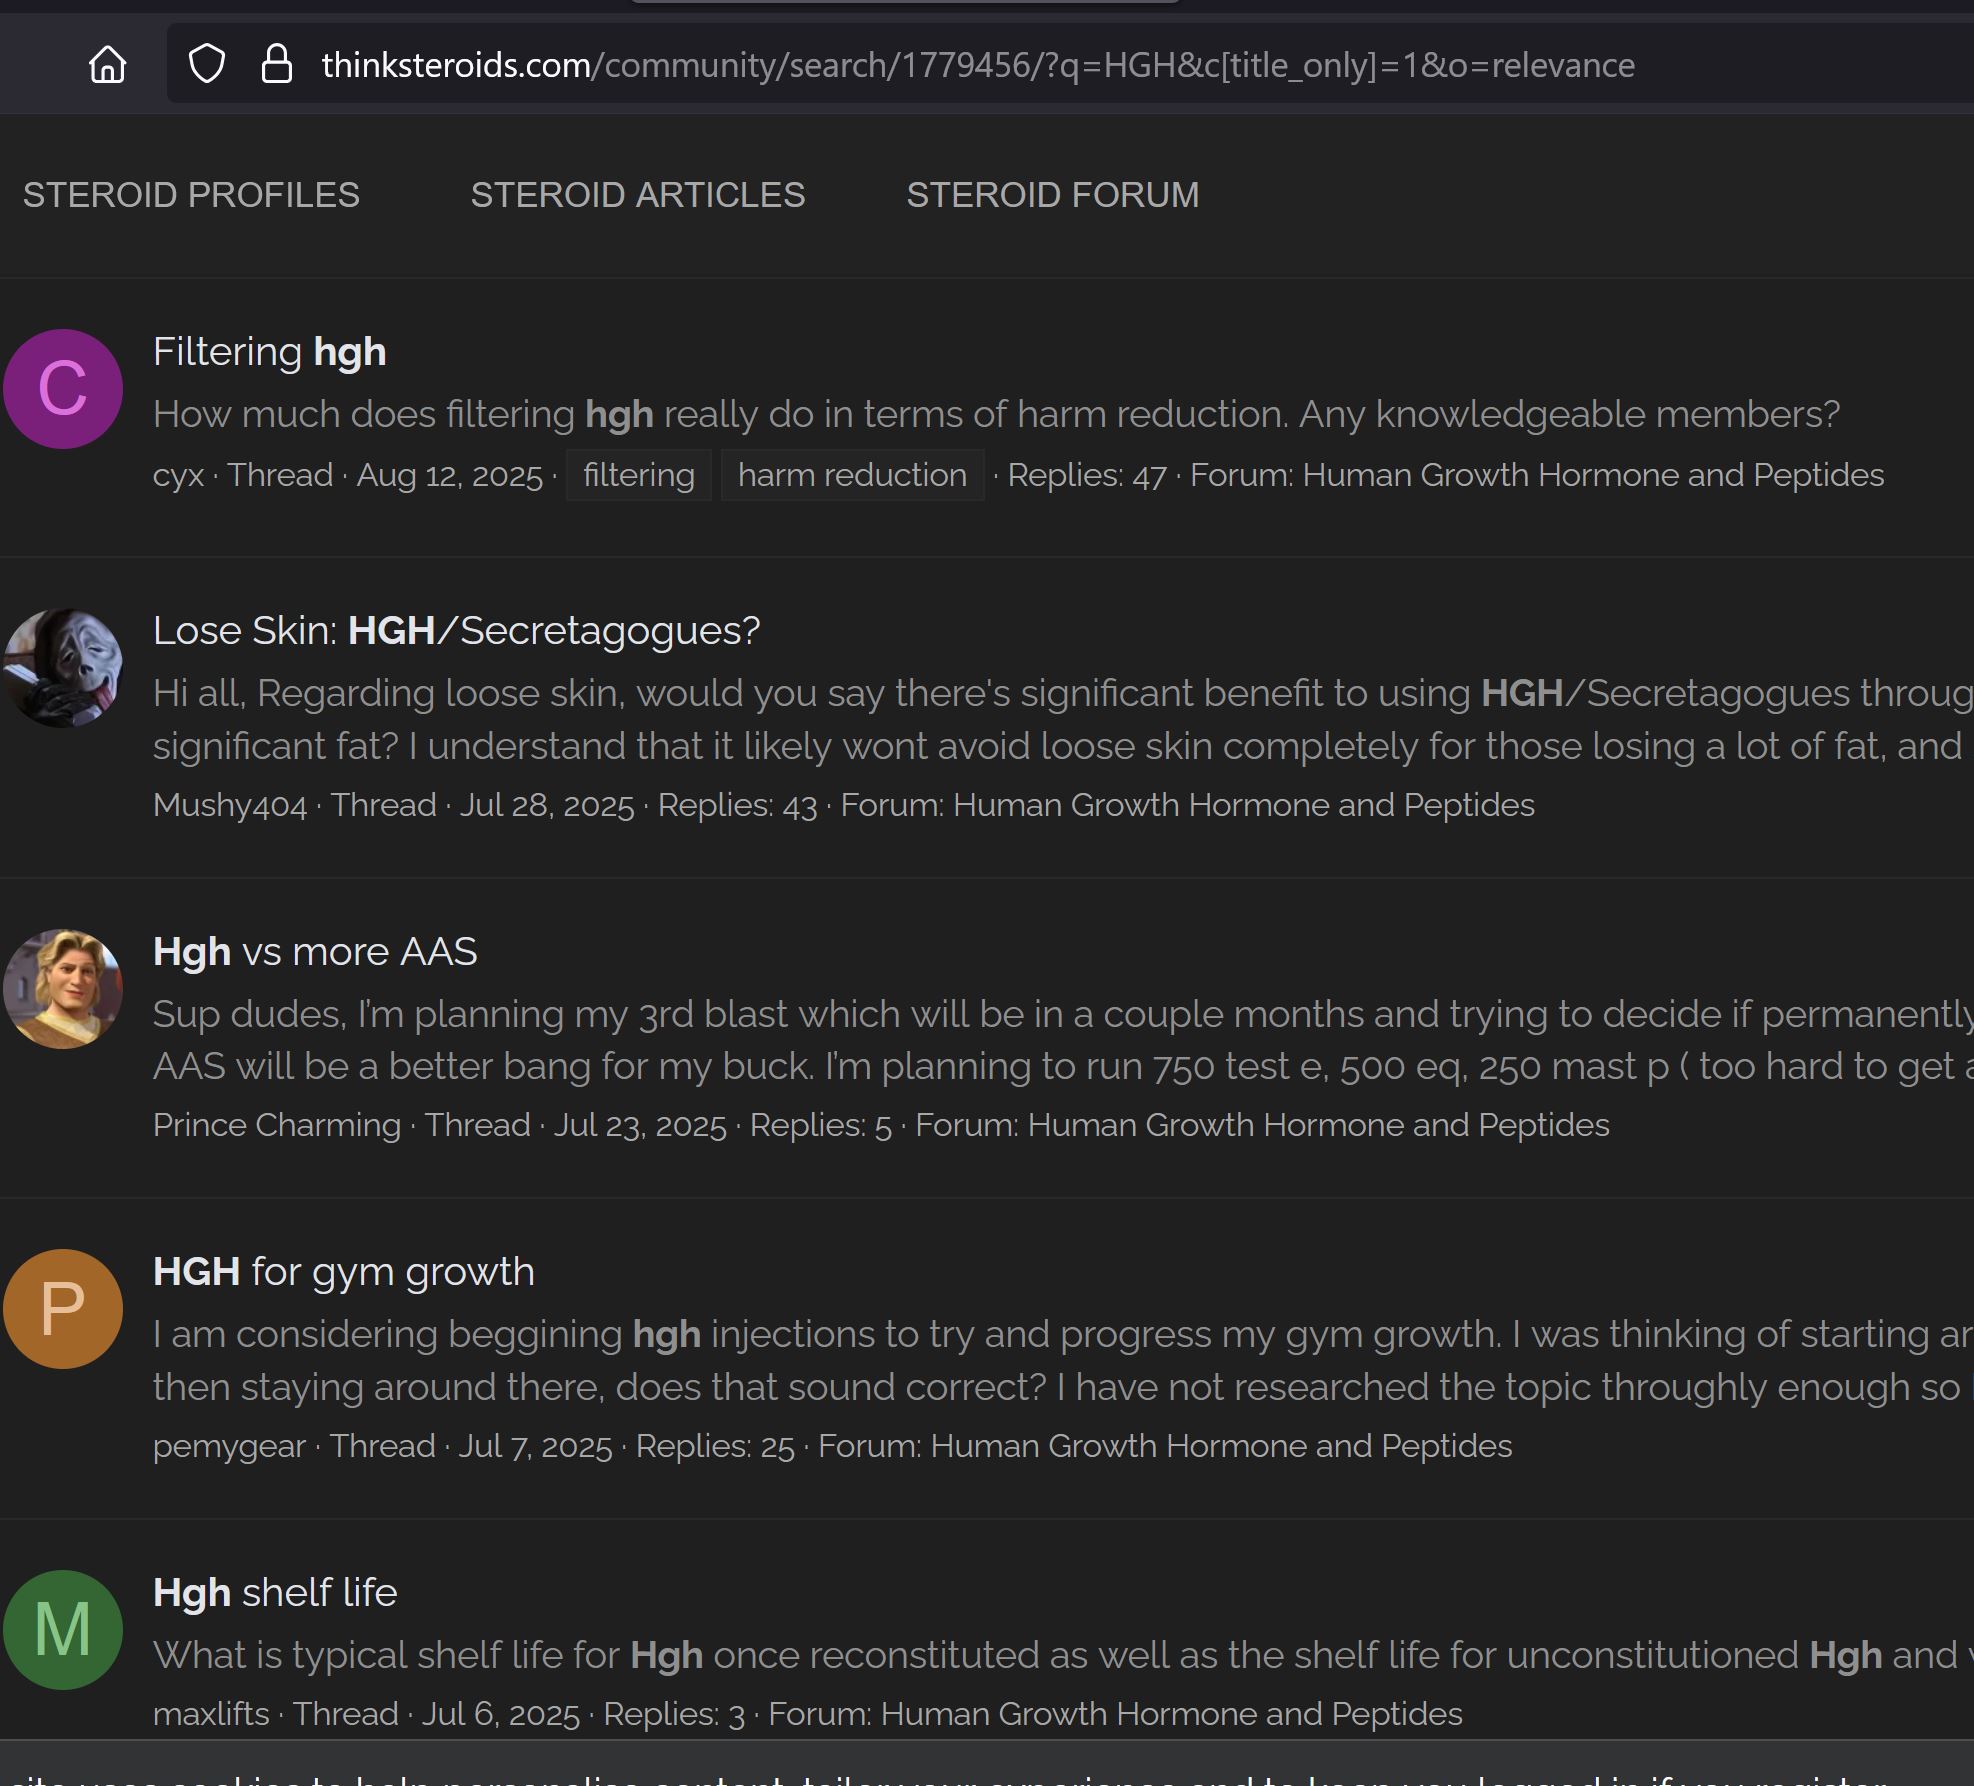Click Mushy404's ghost mask avatar
This screenshot has height=1786, width=1974.
63,668
